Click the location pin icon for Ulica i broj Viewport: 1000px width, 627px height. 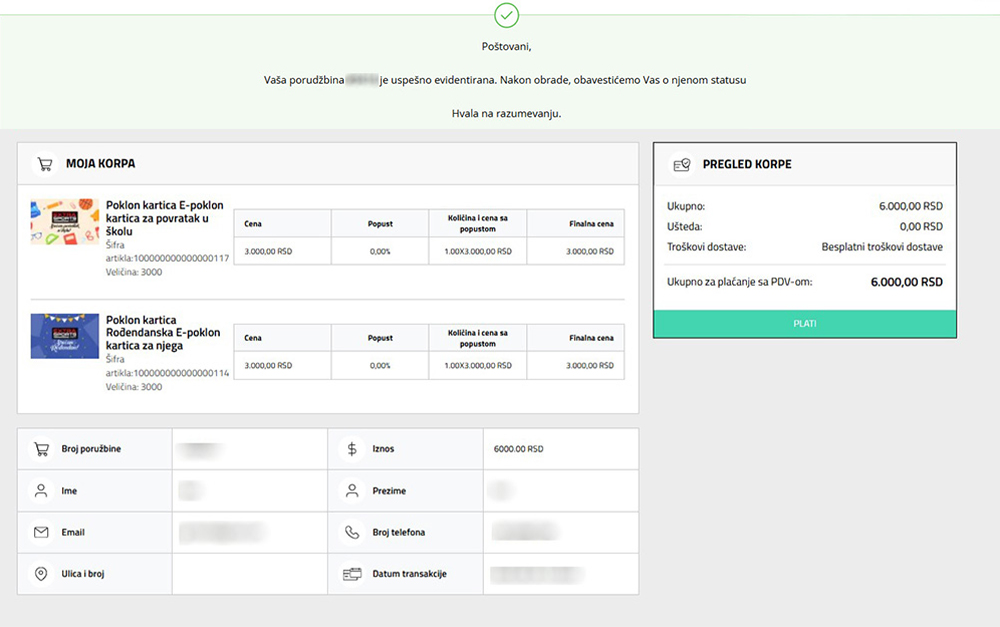point(41,573)
